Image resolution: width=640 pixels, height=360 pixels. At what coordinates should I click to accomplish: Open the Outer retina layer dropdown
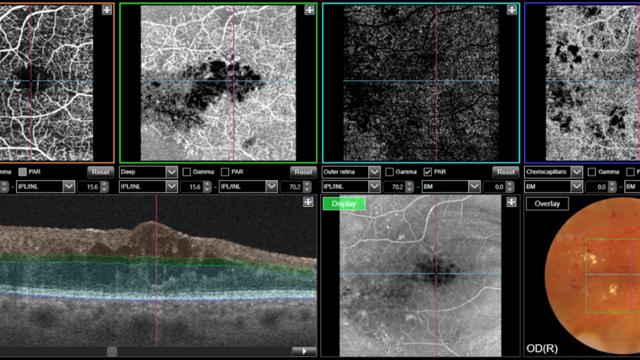coord(374,172)
